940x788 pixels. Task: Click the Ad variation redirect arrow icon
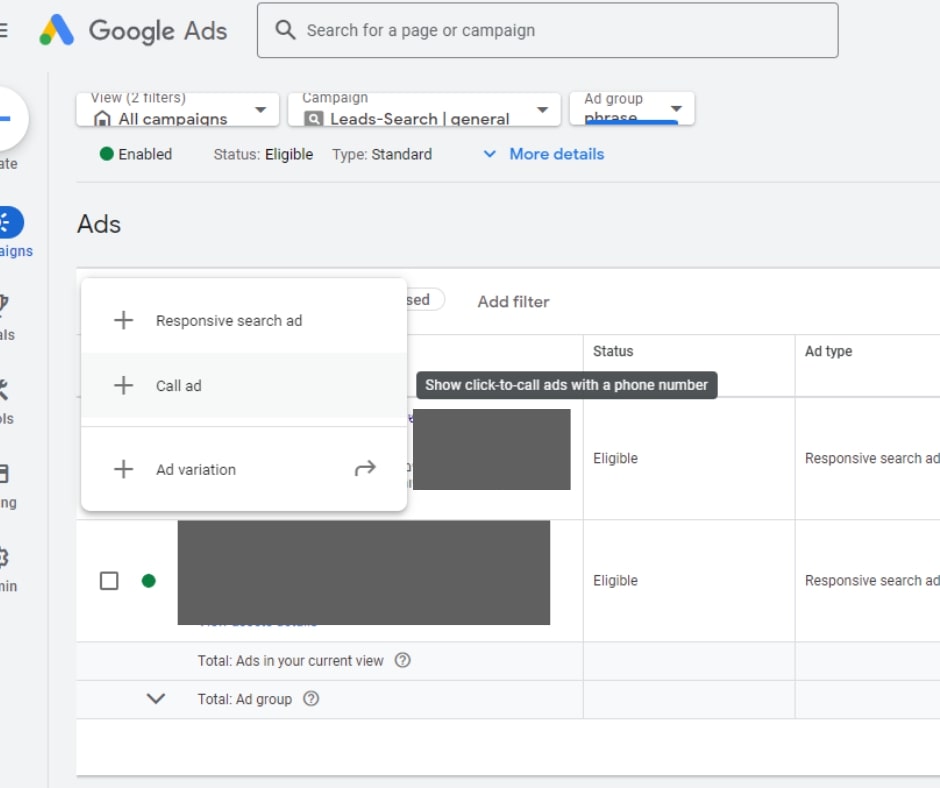[365, 468]
